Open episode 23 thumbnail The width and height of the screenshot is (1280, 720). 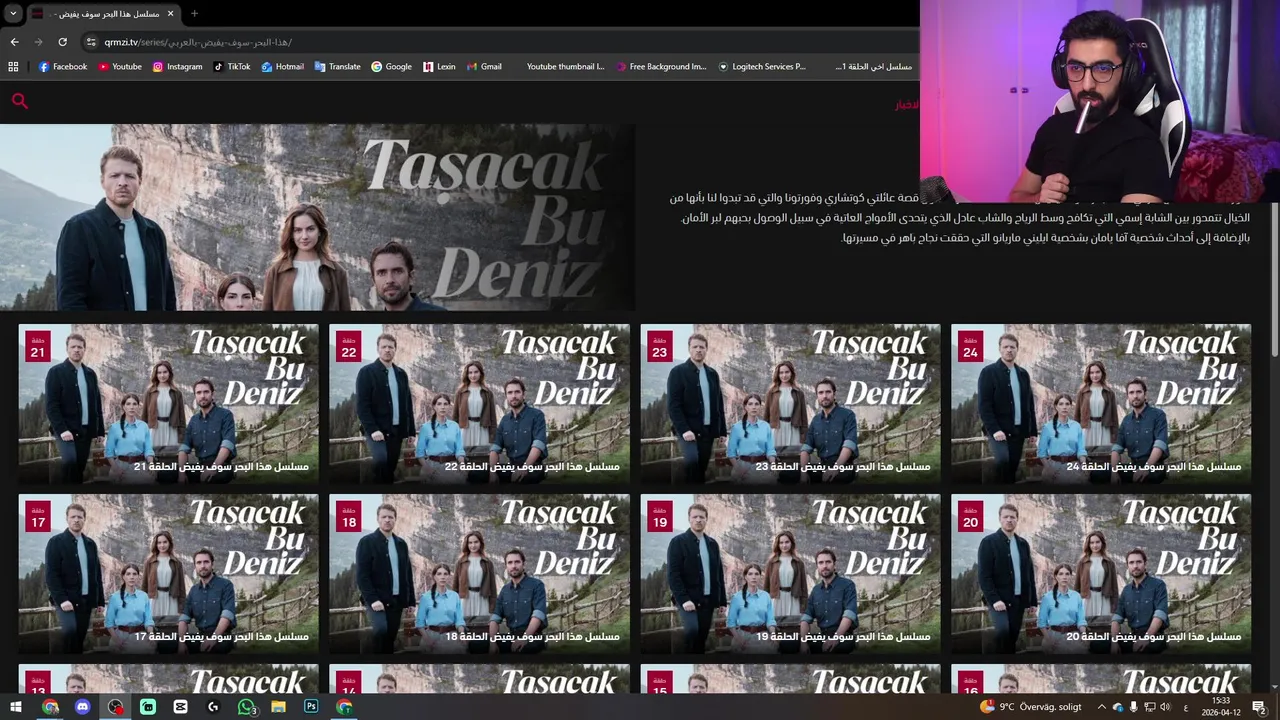pos(790,403)
